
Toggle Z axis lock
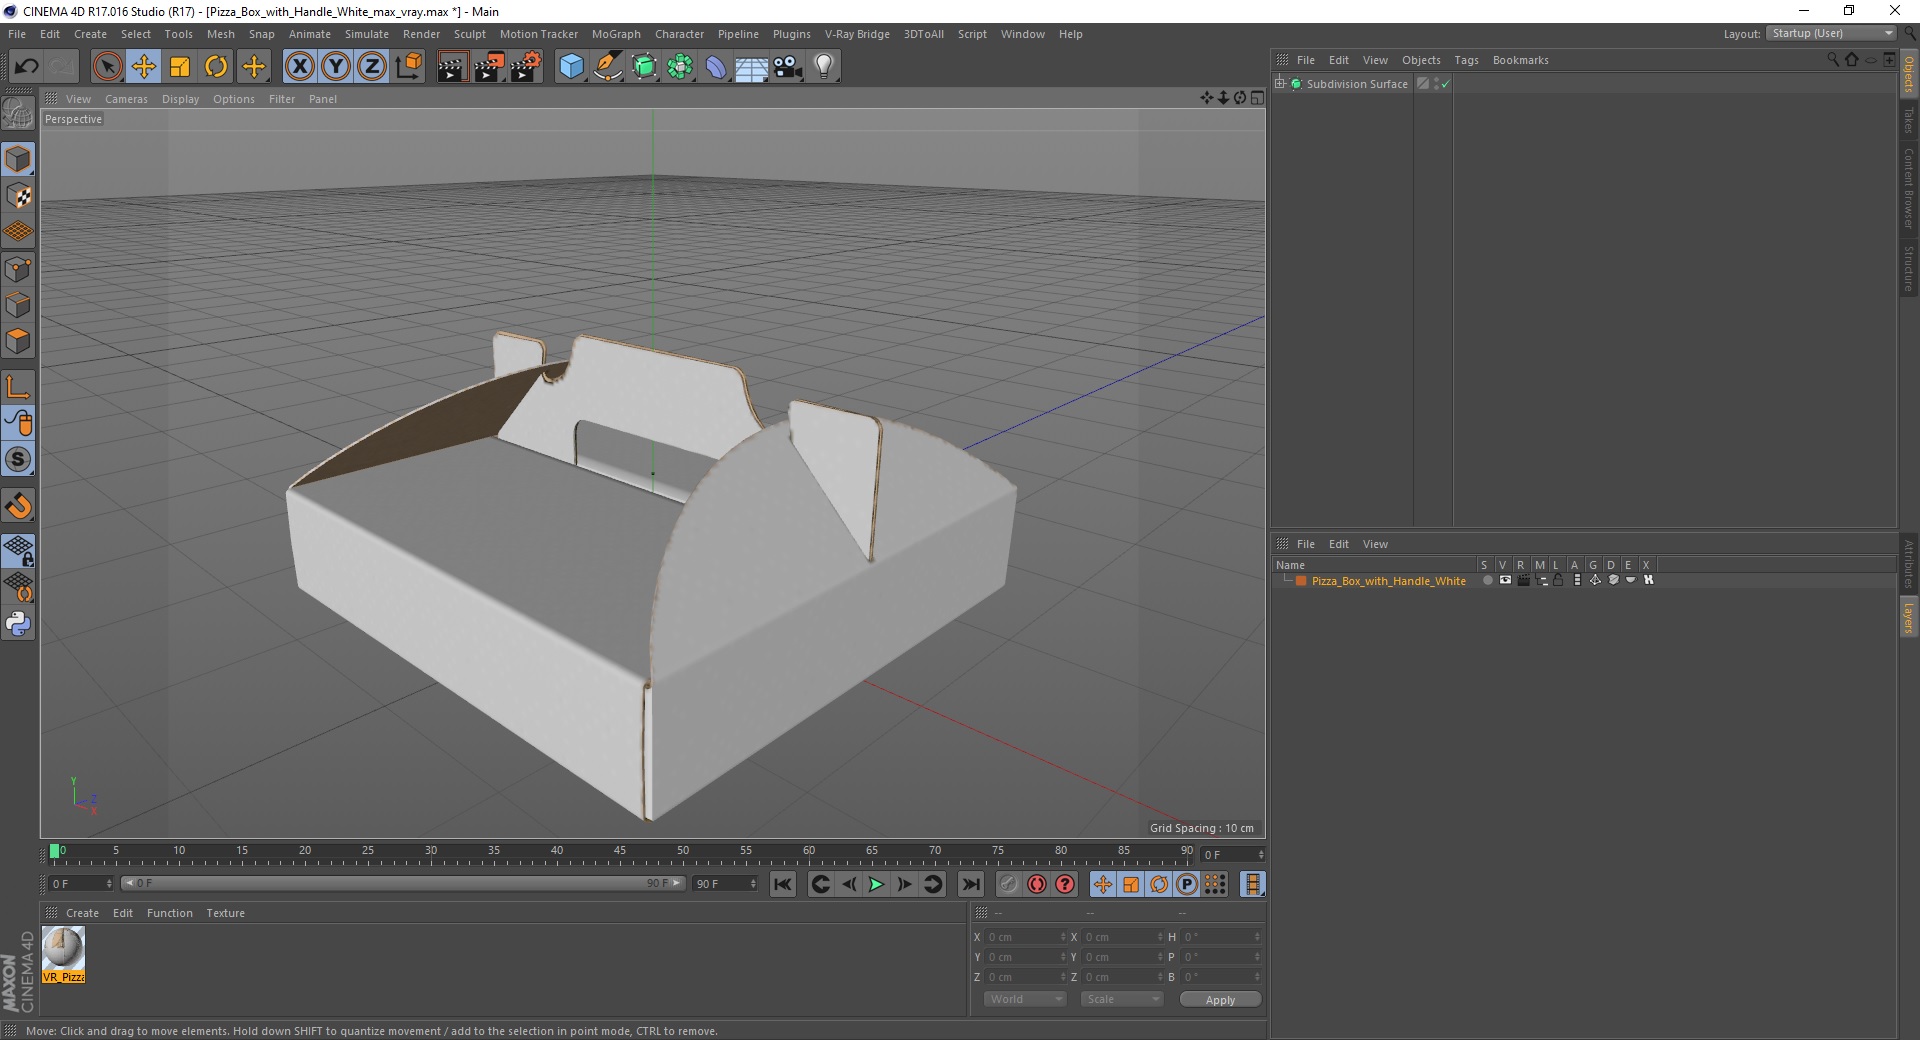[x=372, y=67]
